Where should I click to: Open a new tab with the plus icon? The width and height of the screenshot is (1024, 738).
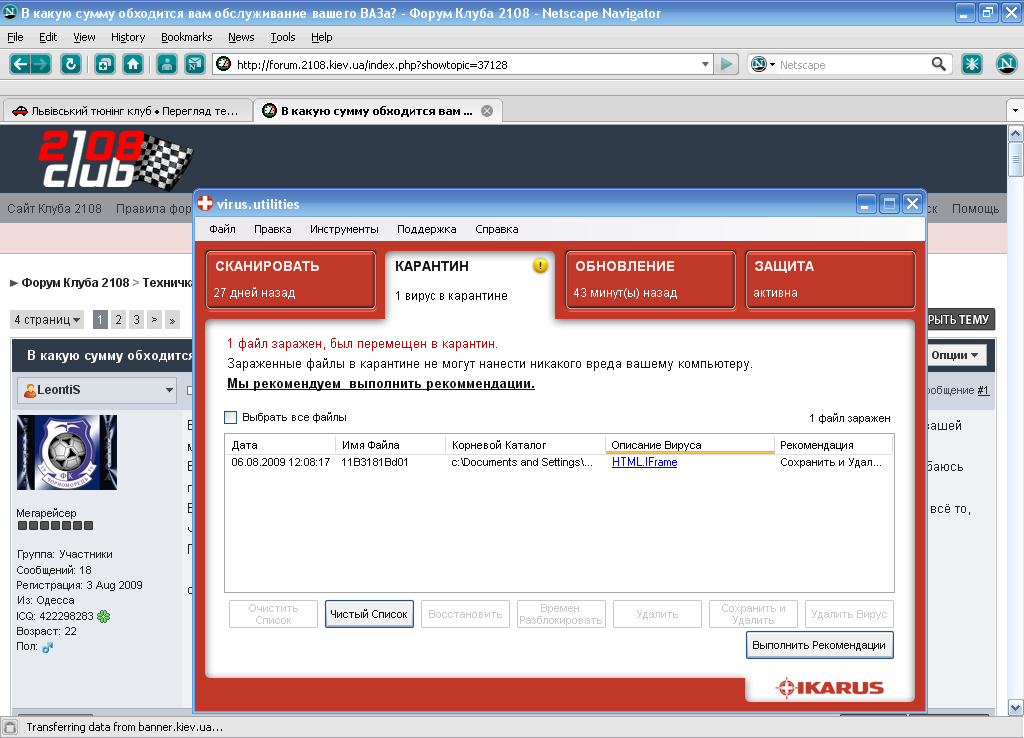pyautogui.click(x=104, y=64)
